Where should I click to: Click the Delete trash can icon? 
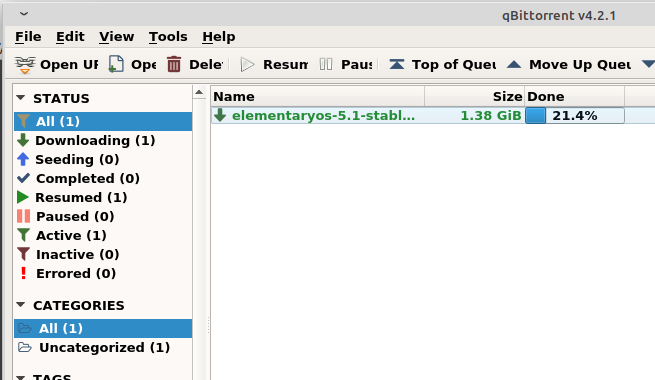point(174,65)
